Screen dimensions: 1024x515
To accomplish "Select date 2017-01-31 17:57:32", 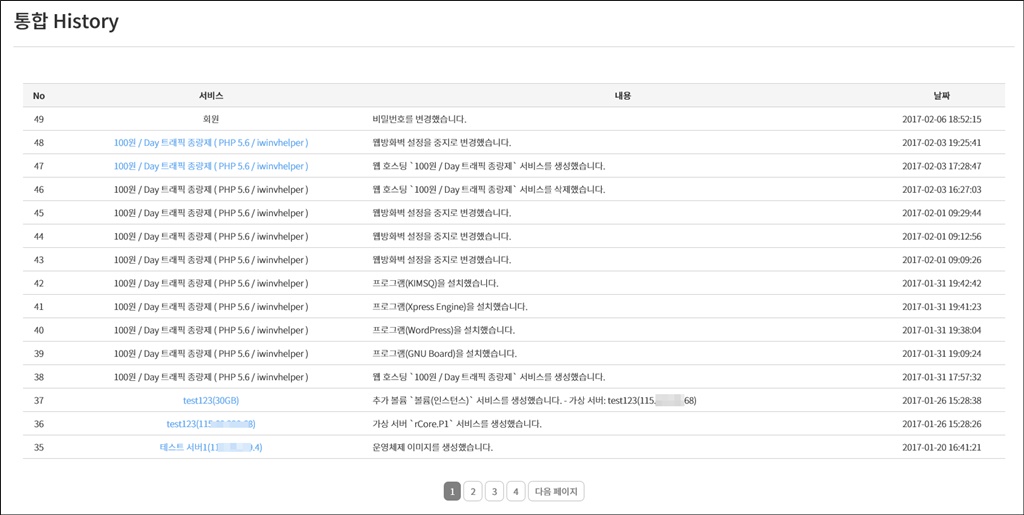I will 942,377.
